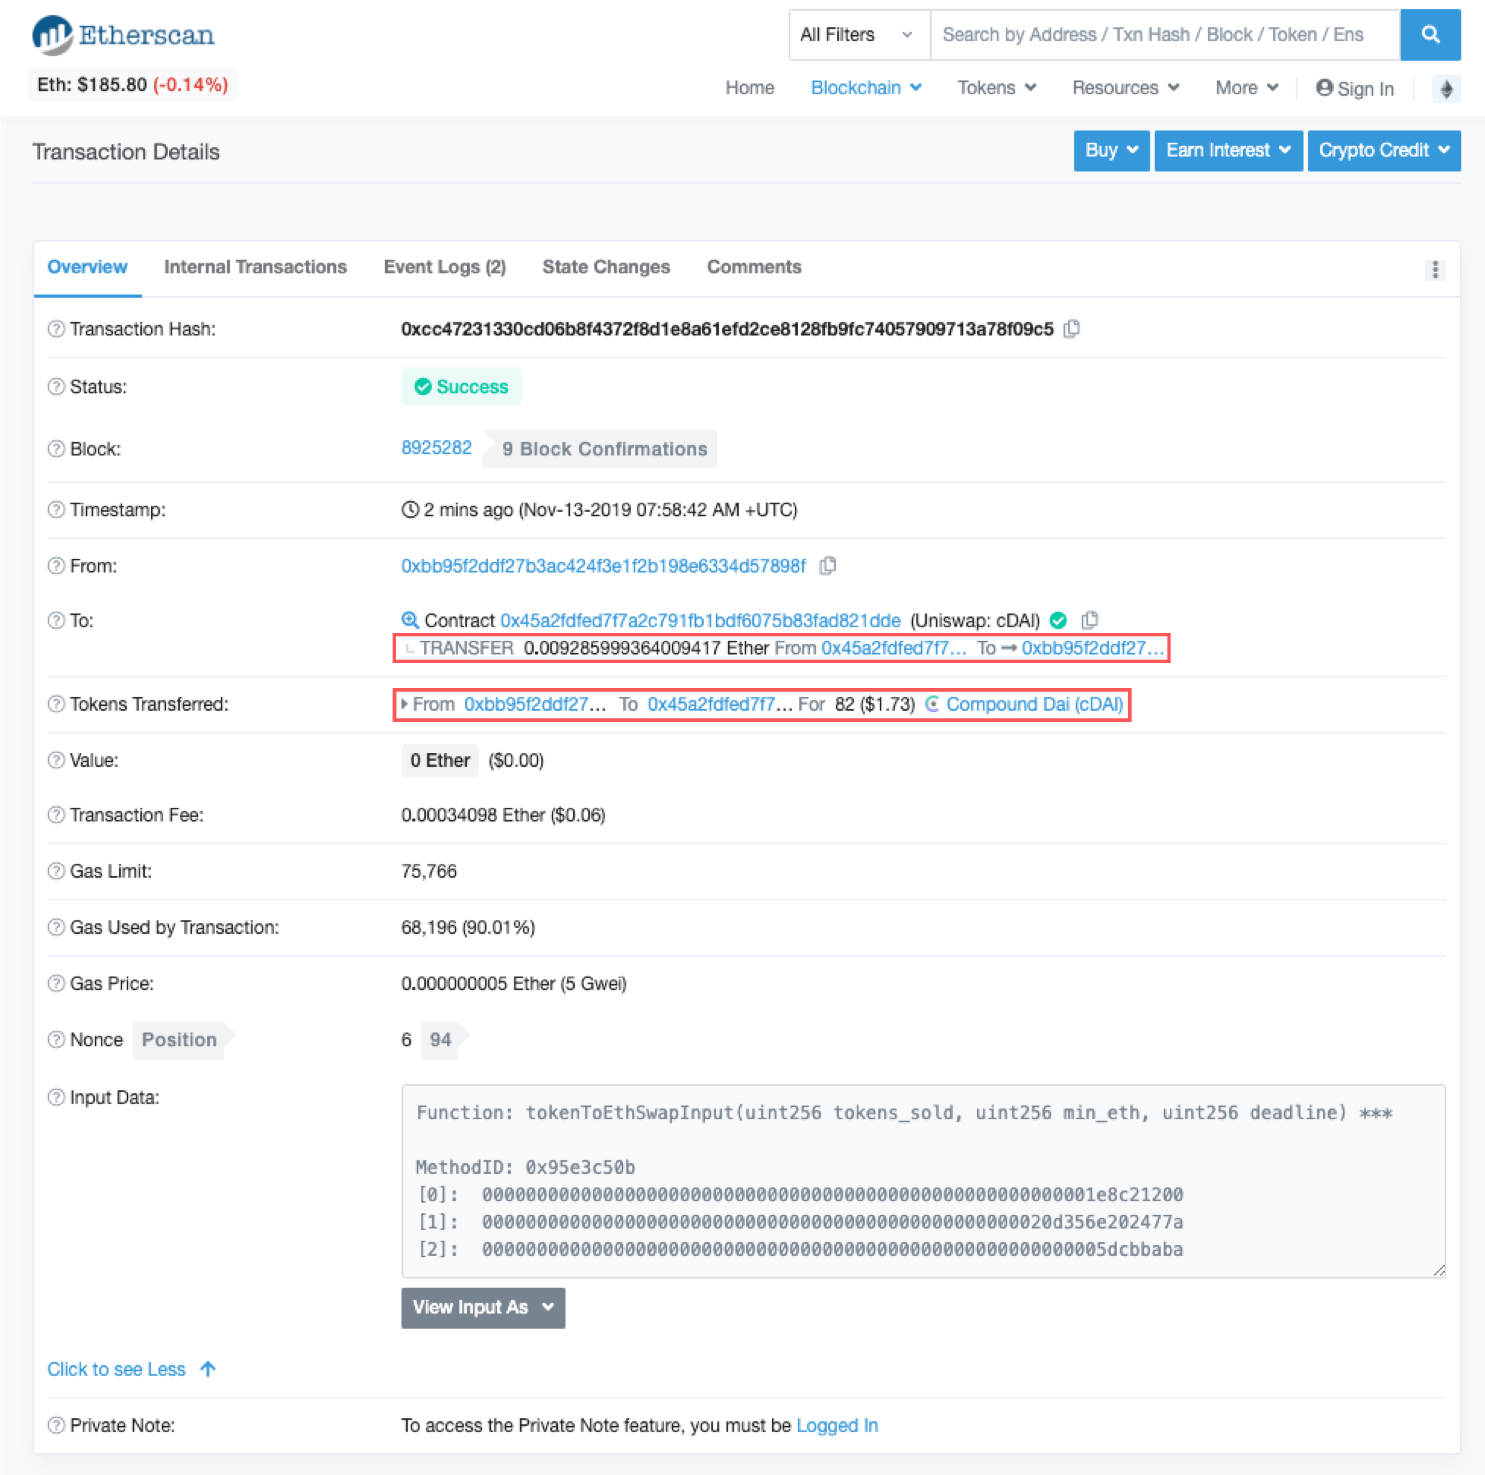Switch to the State Changes tab

click(x=606, y=267)
